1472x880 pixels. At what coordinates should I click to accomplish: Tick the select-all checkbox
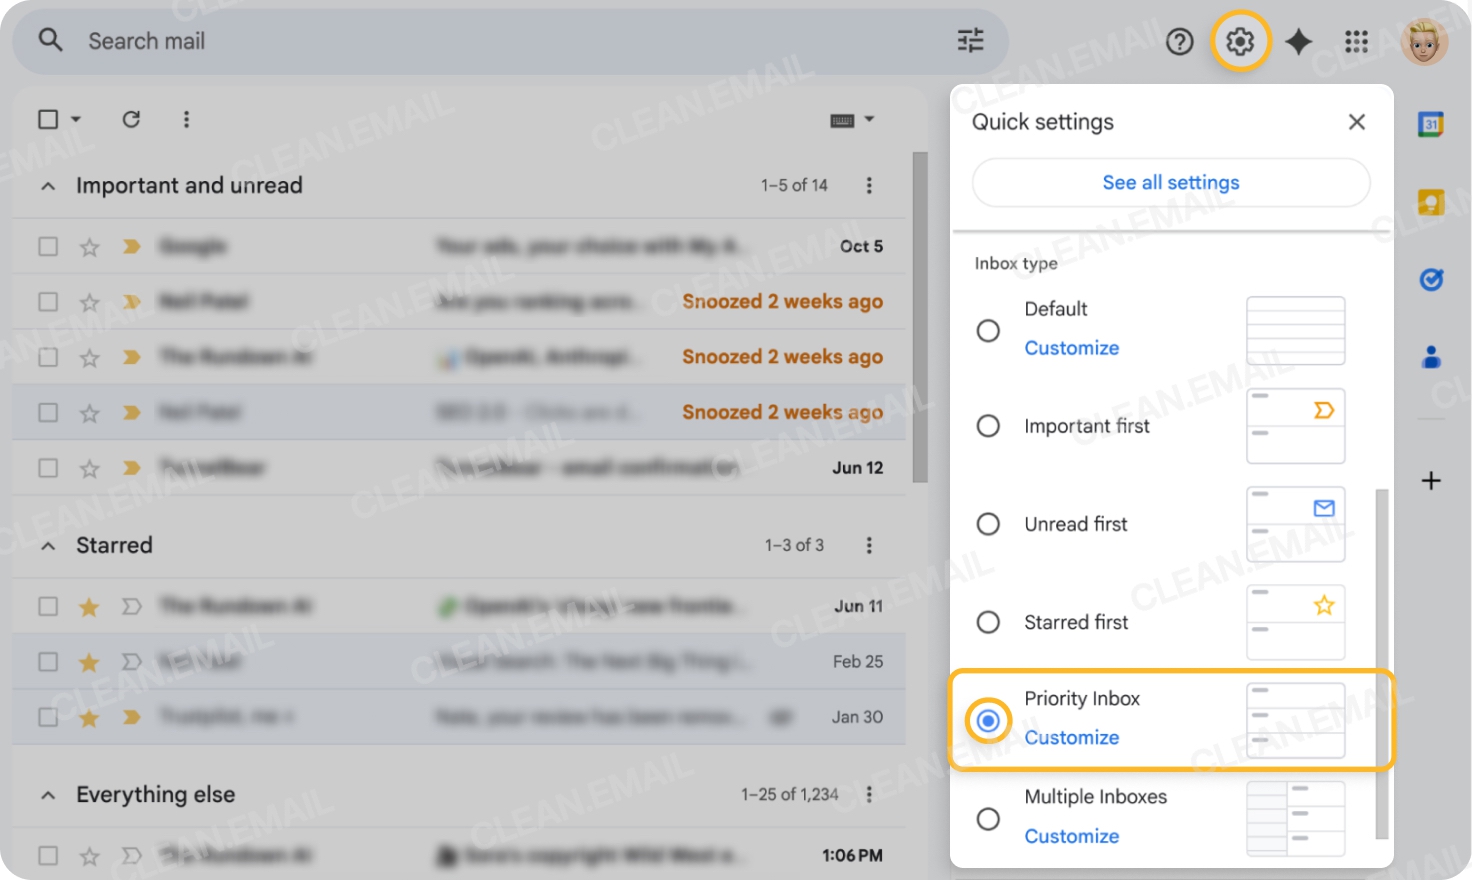point(48,119)
